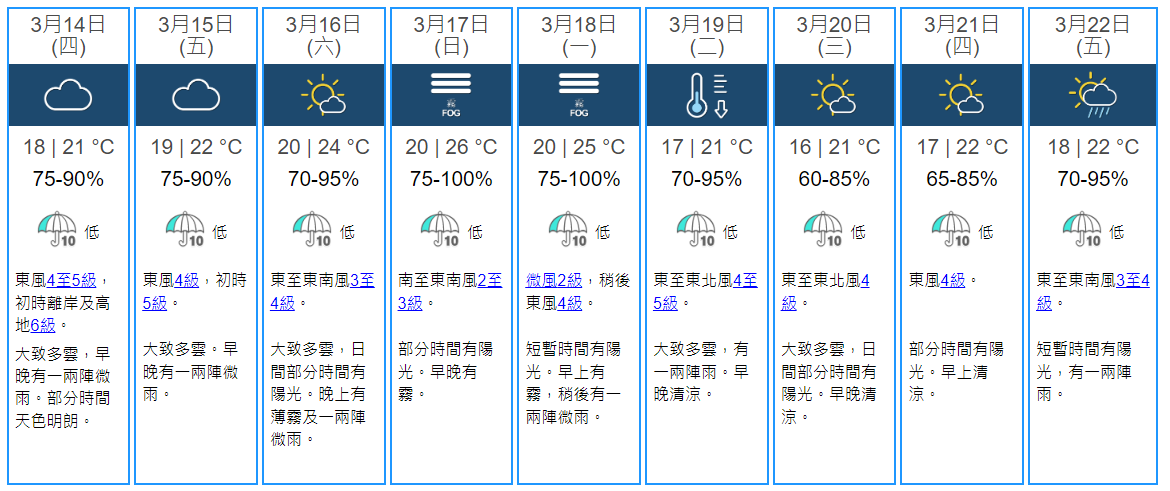Open the 5級 wind link for 3月15日

click(155, 303)
